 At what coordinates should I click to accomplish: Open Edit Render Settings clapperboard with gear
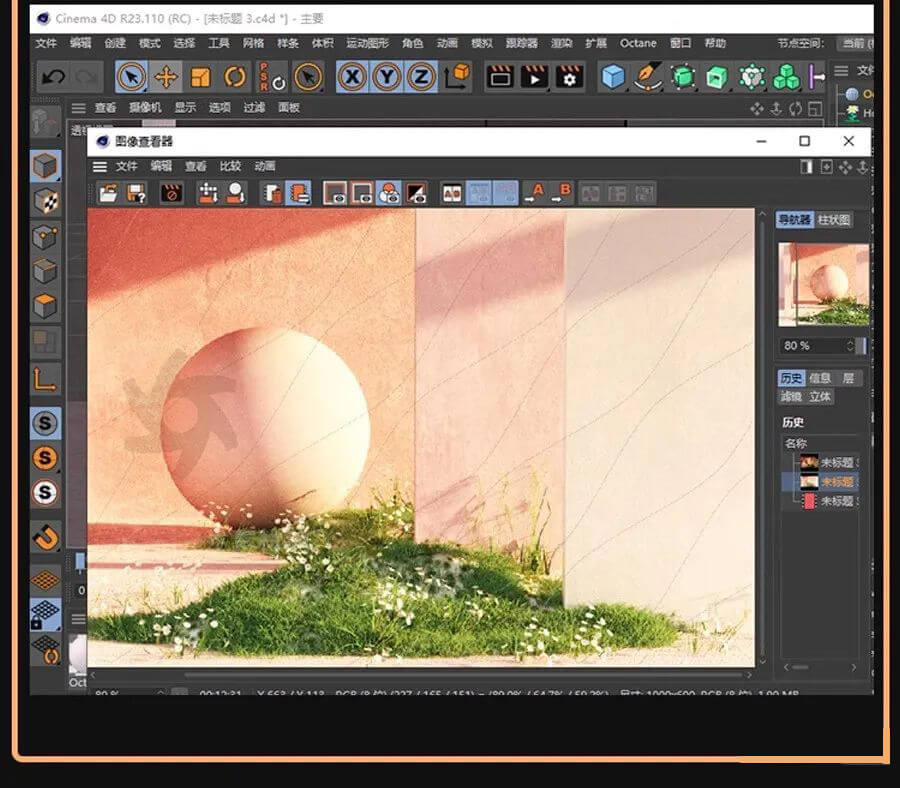click(x=569, y=77)
